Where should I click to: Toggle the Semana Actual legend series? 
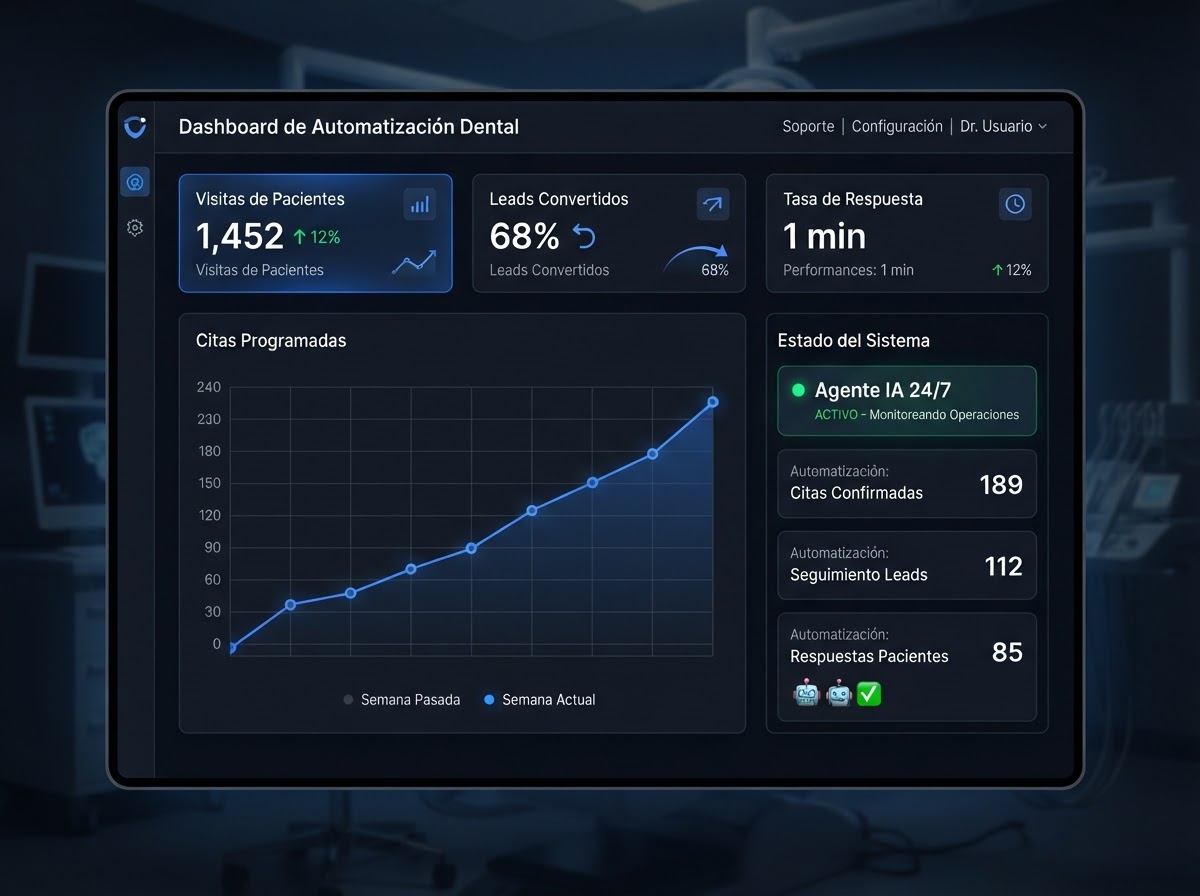click(x=540, y=700)
